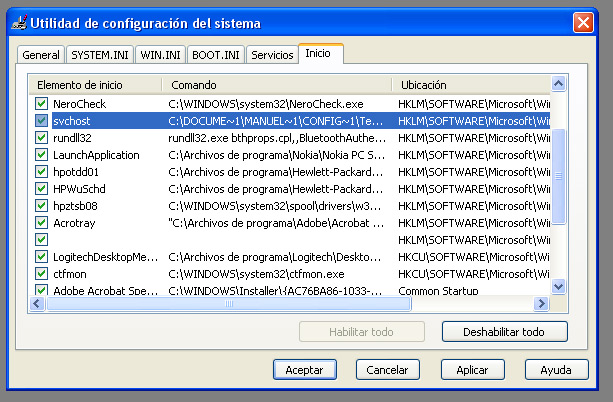Click the vertical scrollbar up arrow
Screen dimensions: 613x402
(x=558, y=83)
